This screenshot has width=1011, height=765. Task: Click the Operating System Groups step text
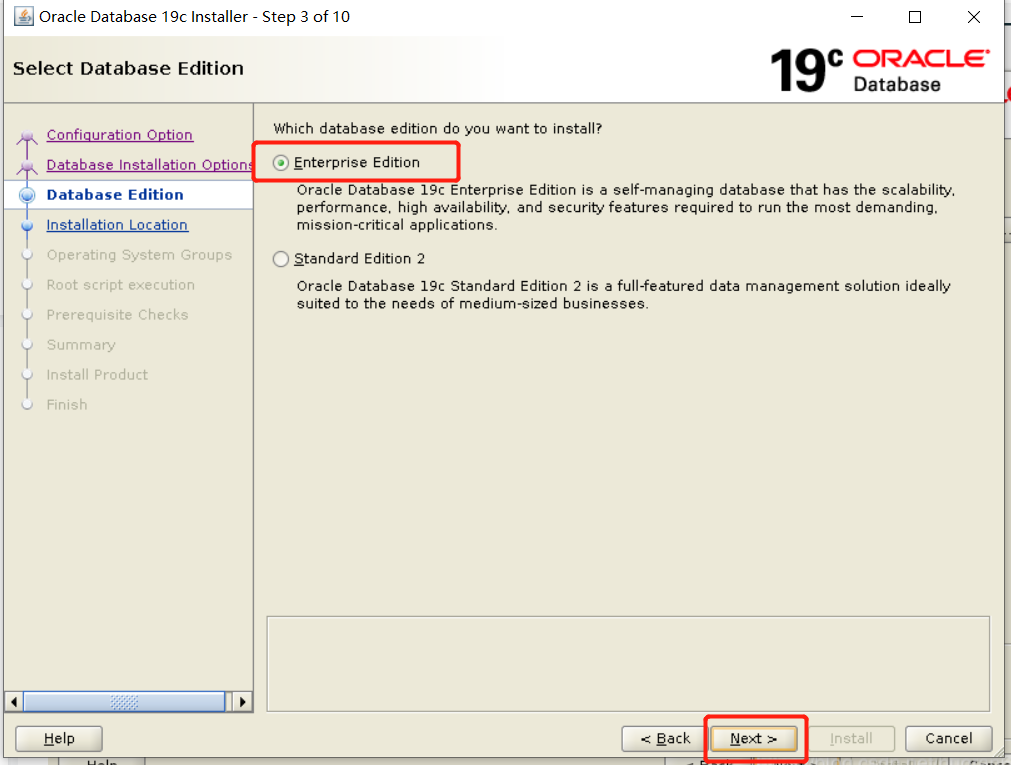coord(139,255)
